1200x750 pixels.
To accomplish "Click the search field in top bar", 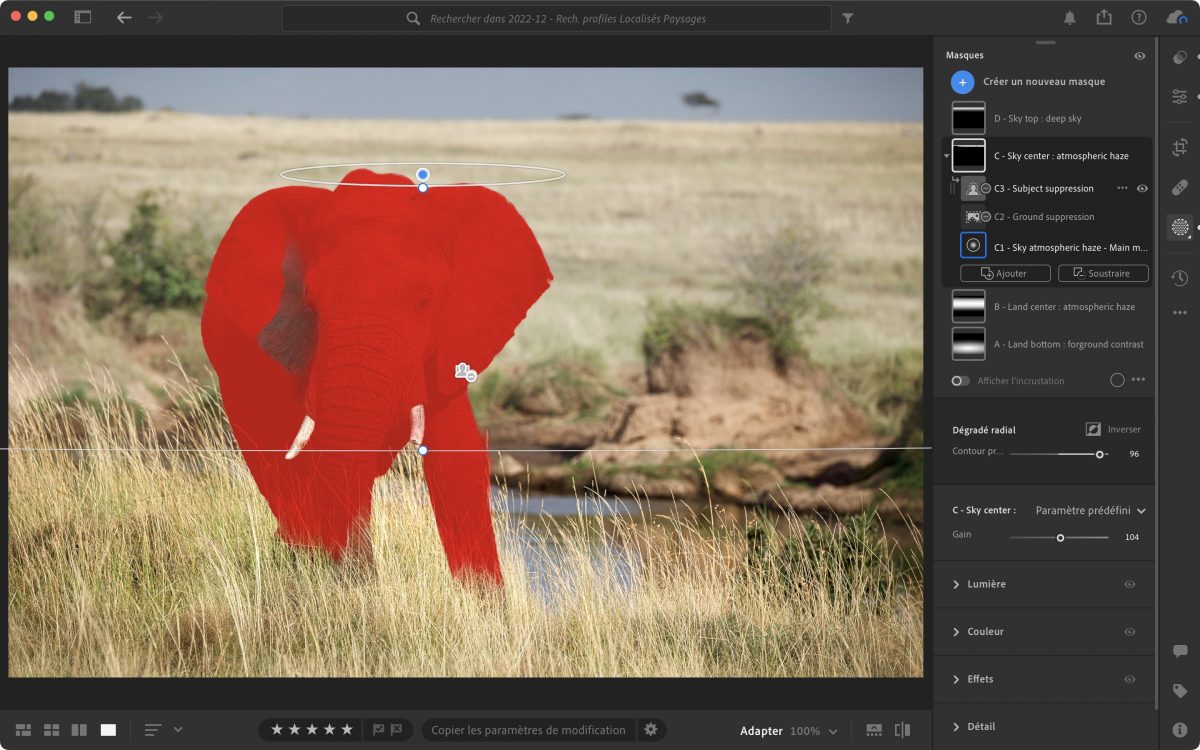I will pyautogui.click(x=555, y=18).
